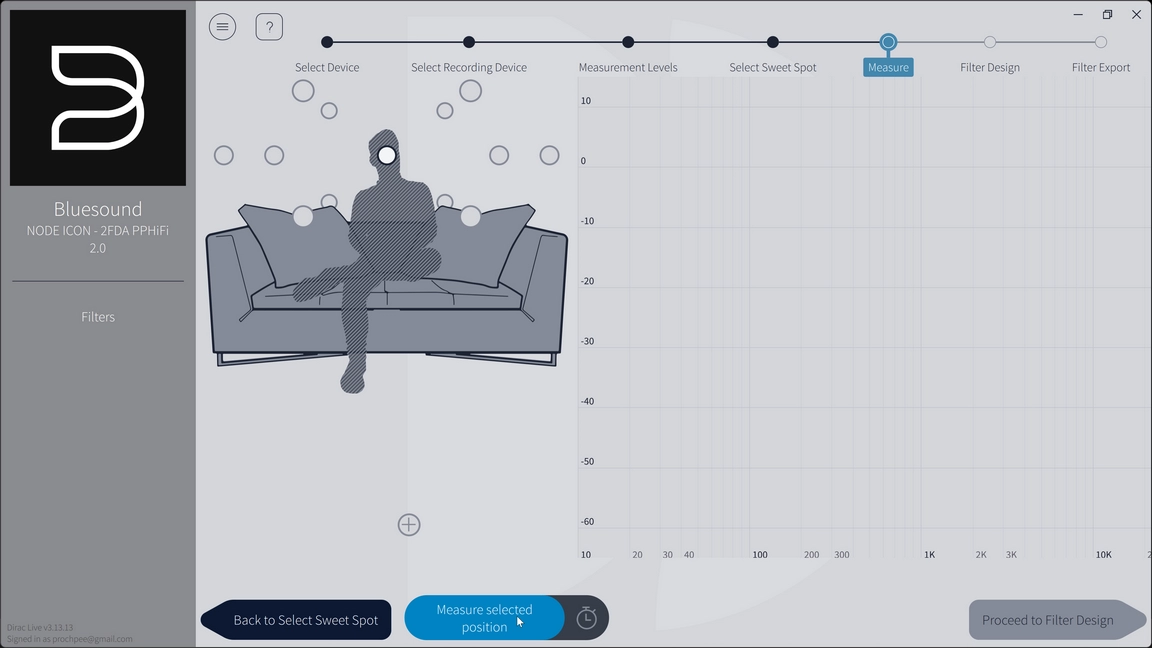Click the plus zoom icon below sofa

[409, 525]
